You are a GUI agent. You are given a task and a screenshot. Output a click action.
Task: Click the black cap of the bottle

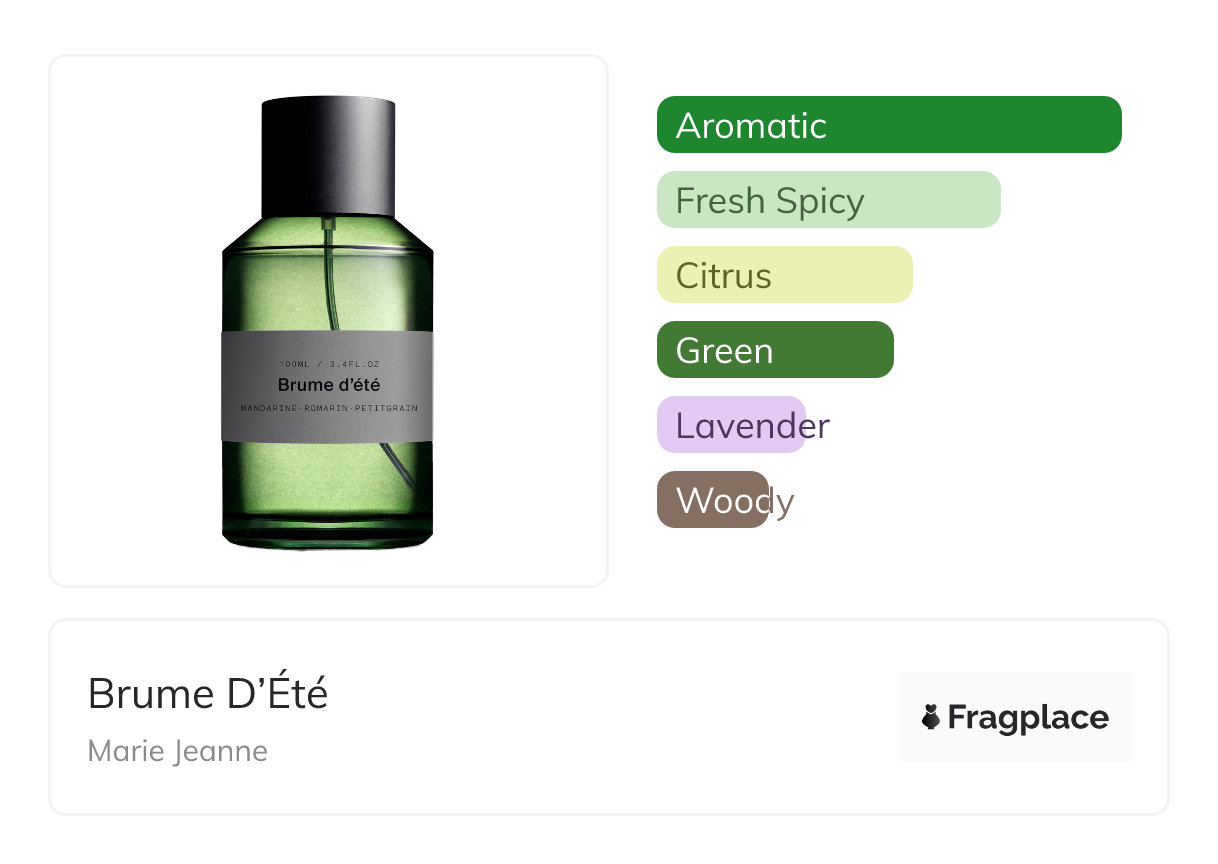[328, 157]
